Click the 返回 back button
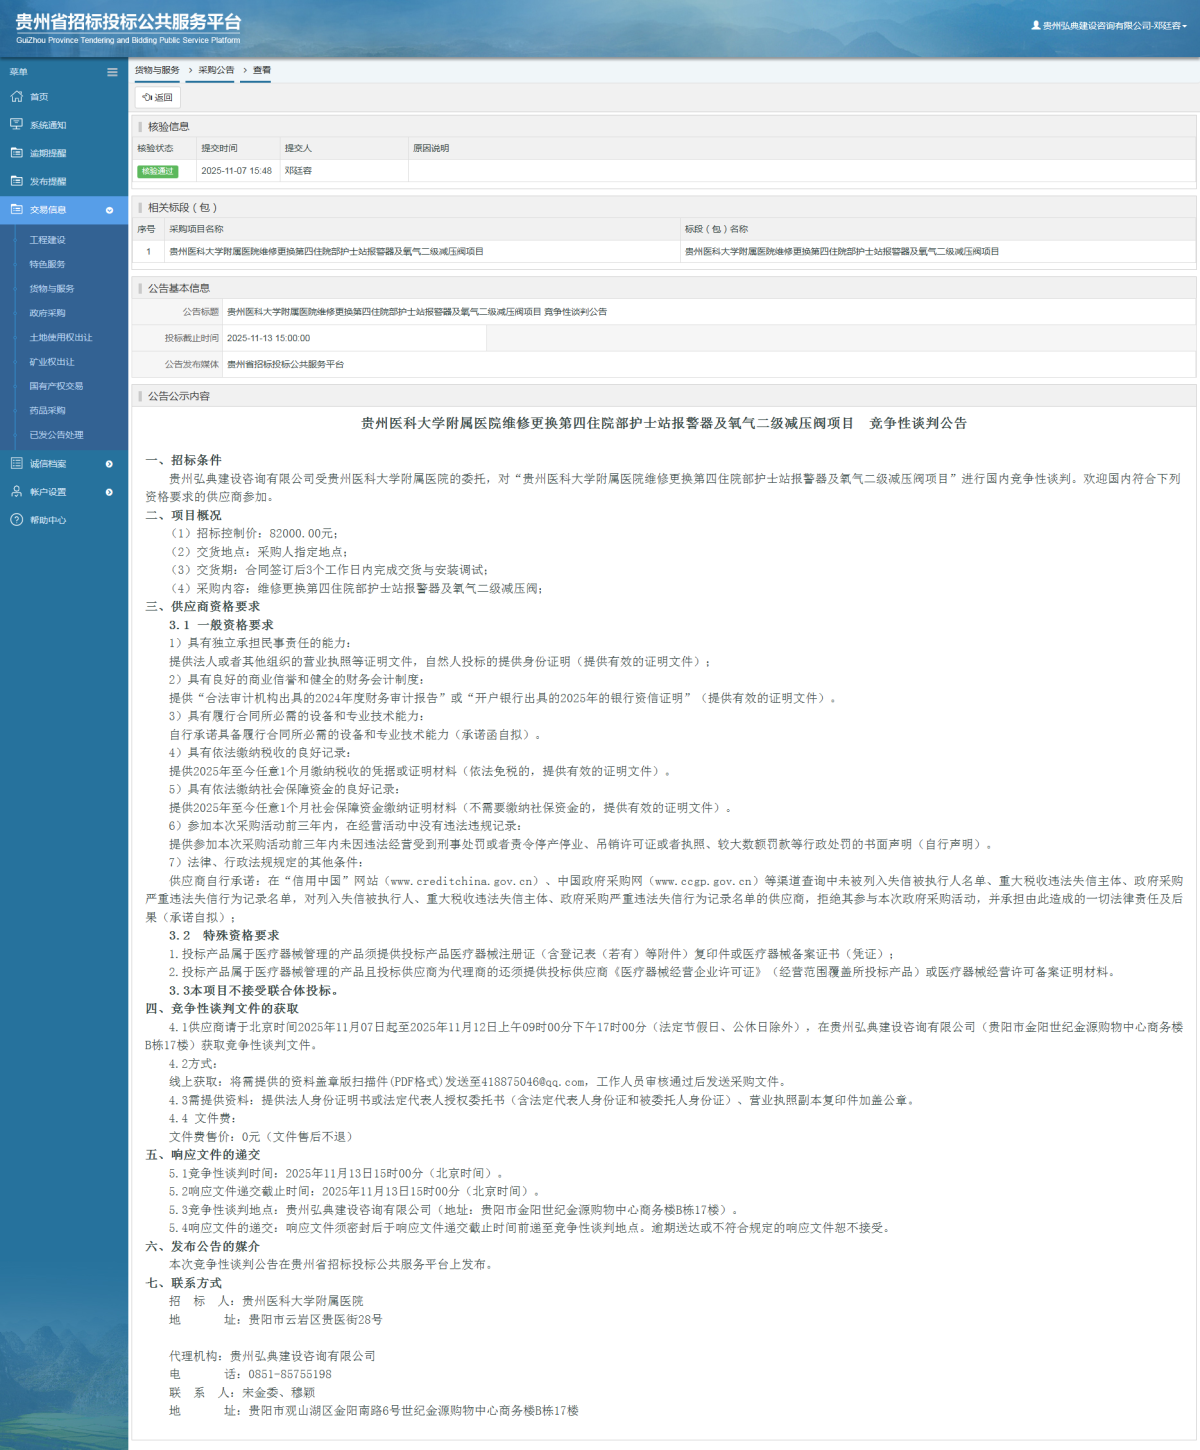1200x1450 pixels. [157, 98]
